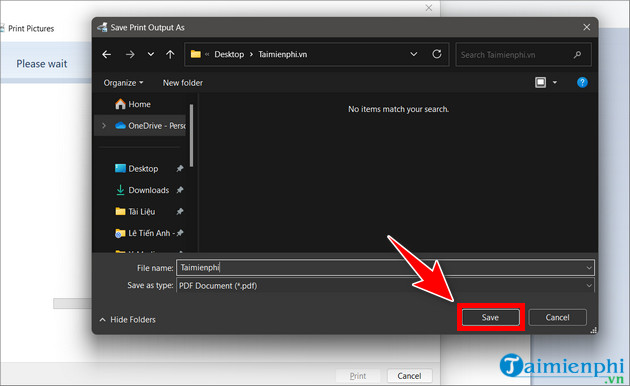Close the Print Pictures window

coord(429,8)
